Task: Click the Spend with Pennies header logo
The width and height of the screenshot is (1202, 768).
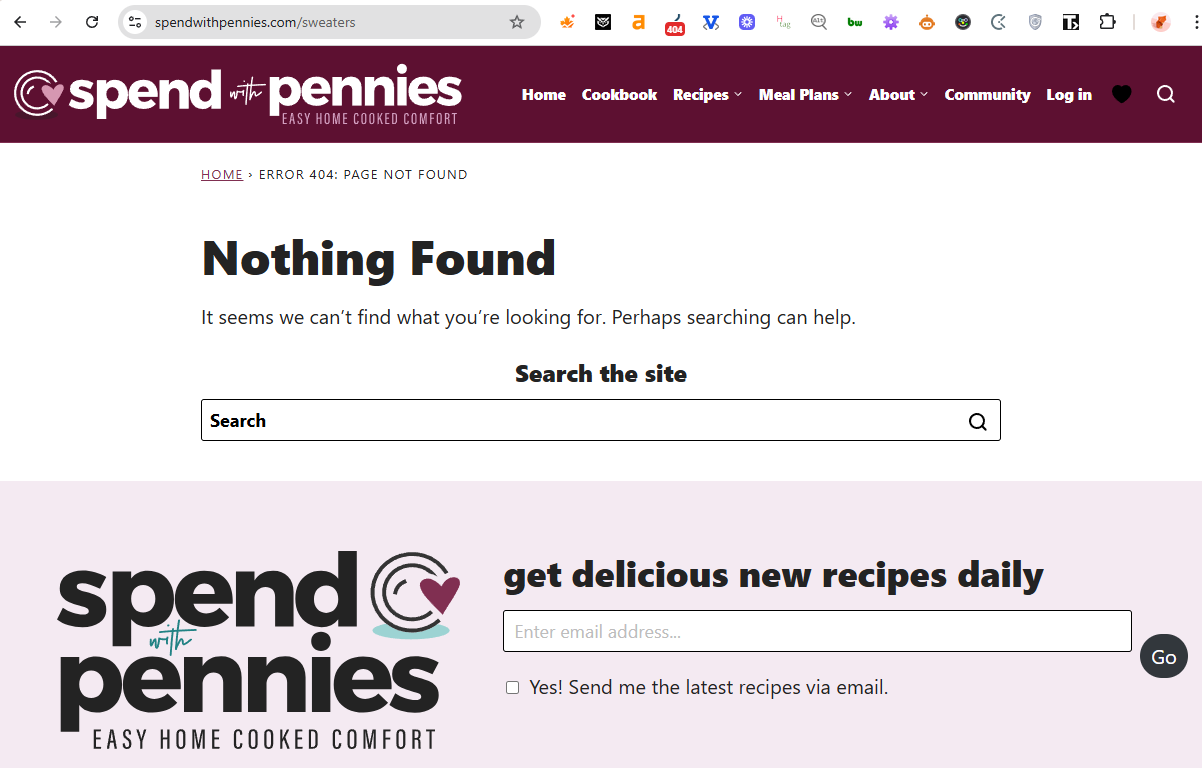Action: click(238, 94)
